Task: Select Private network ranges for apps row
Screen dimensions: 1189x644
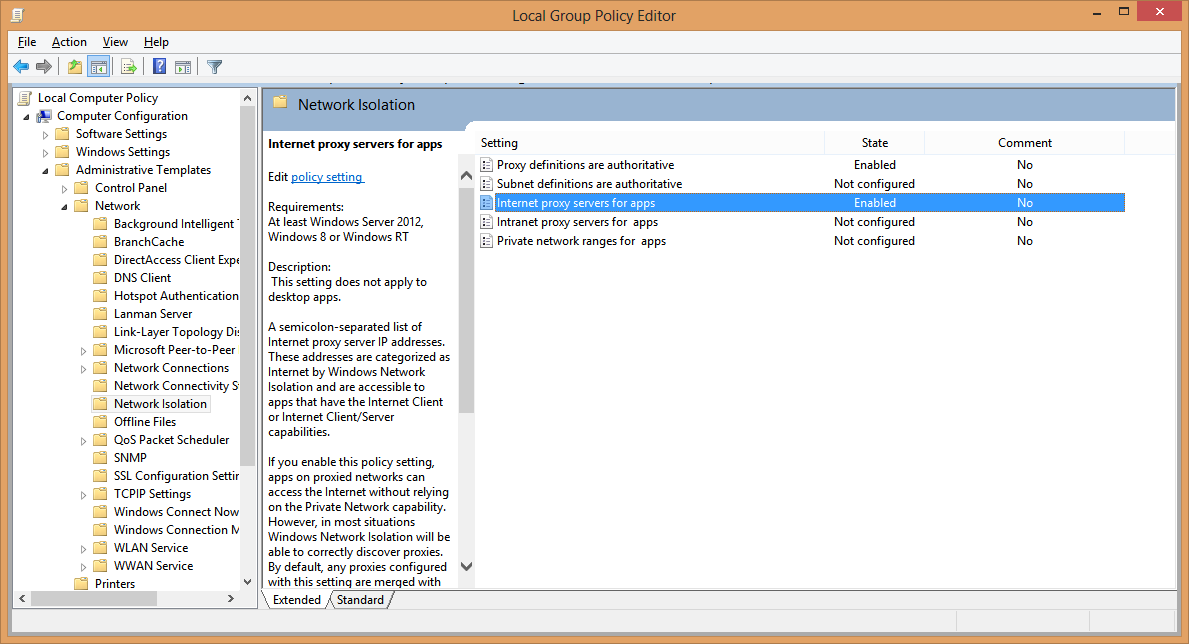Action: tap(802, 240)
